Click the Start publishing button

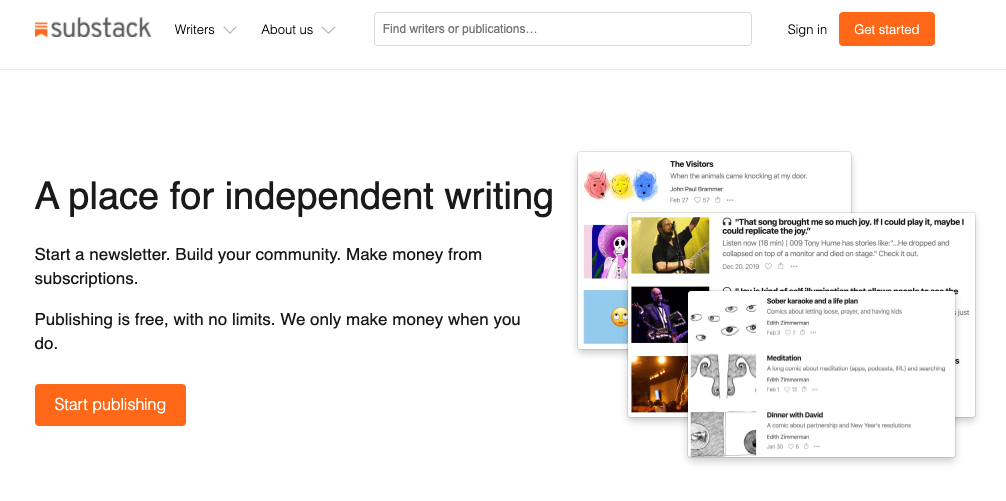click(x=110, y=405)
